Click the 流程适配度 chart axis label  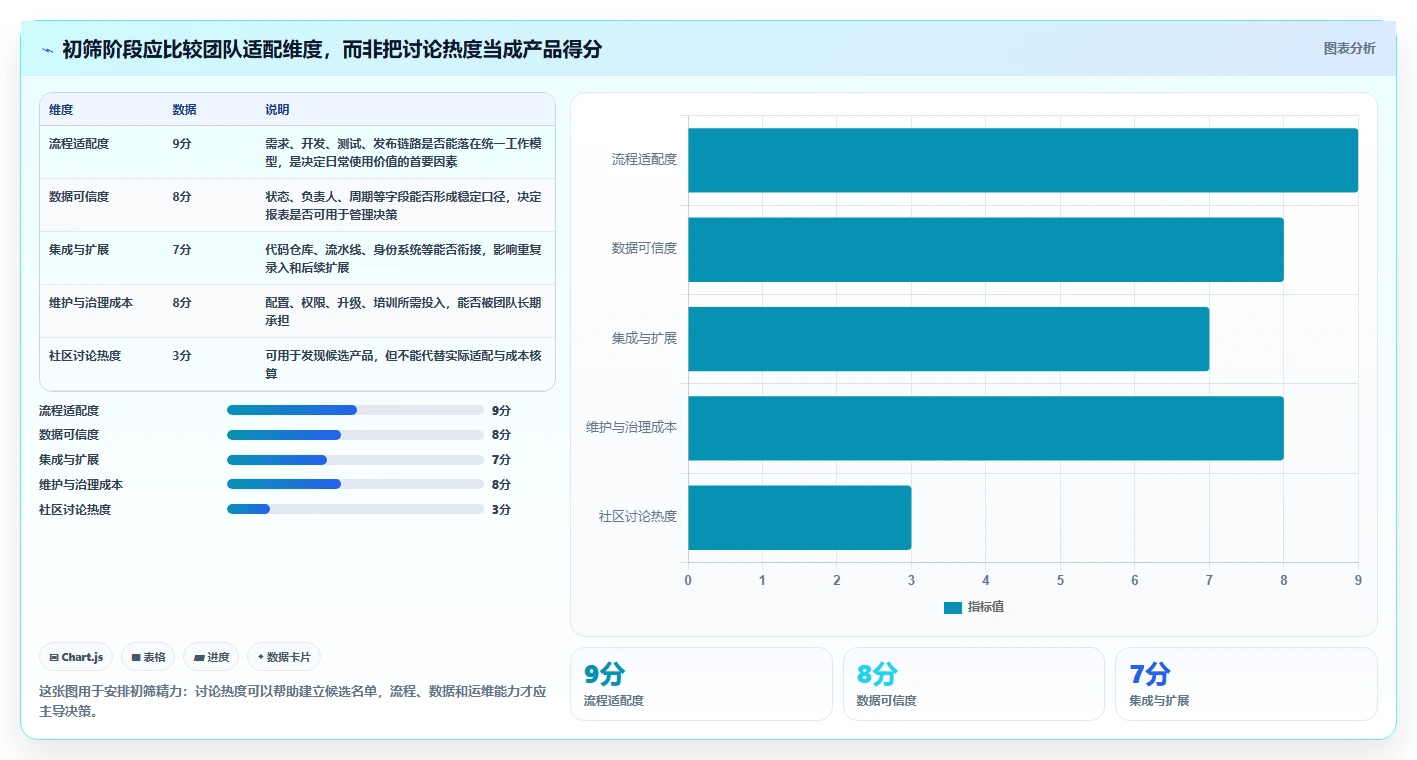[x=644, y=159]
